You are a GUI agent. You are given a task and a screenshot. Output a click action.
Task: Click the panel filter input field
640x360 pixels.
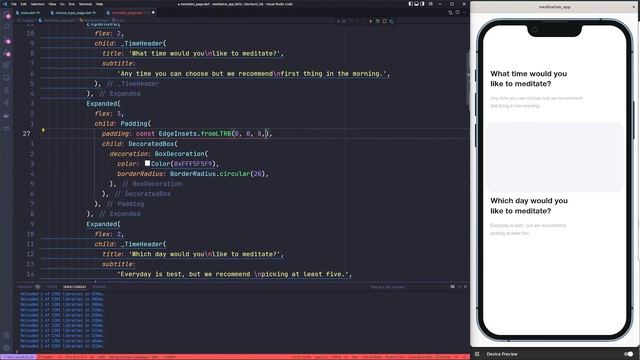(388, 287)
